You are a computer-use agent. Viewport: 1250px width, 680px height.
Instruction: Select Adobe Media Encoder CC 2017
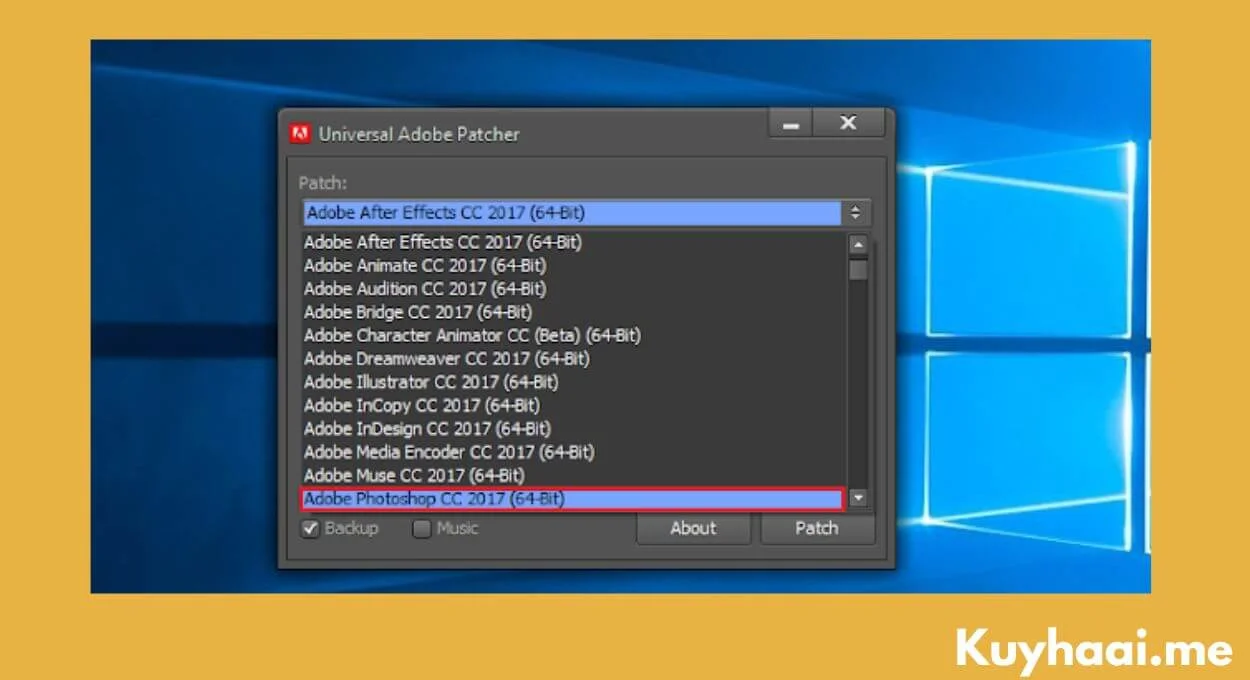[574, 452]
